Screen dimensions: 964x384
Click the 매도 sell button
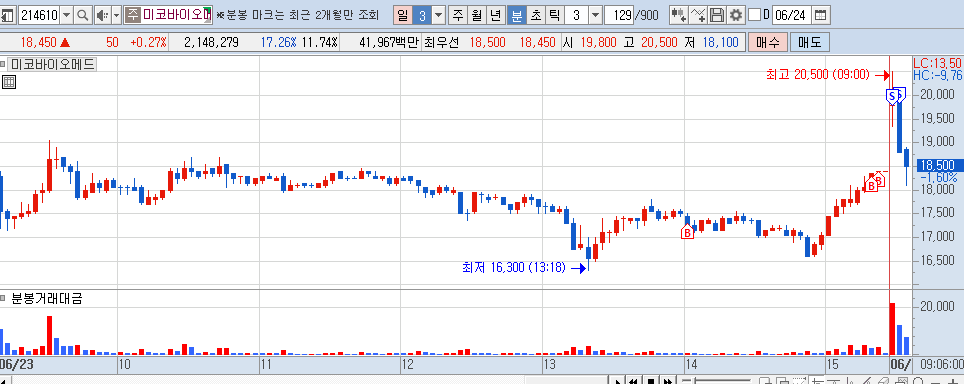[x=810, y=42]
